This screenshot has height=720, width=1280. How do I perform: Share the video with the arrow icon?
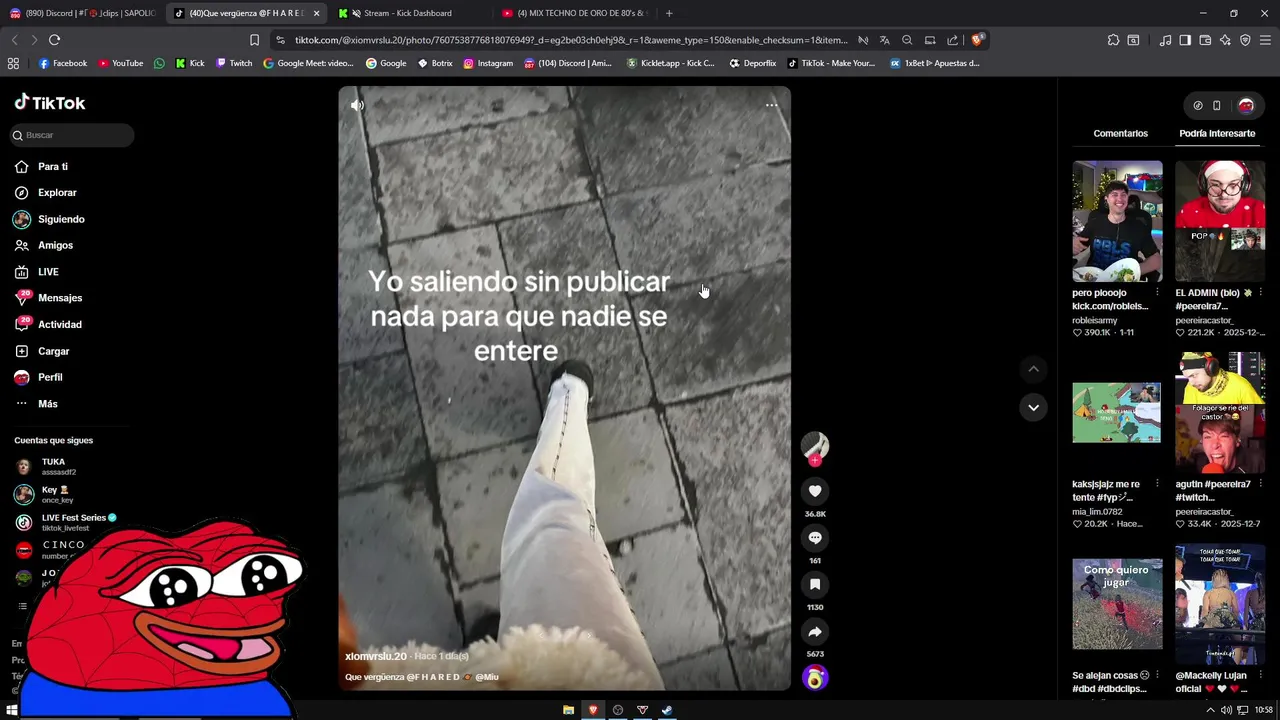(815, 632)
